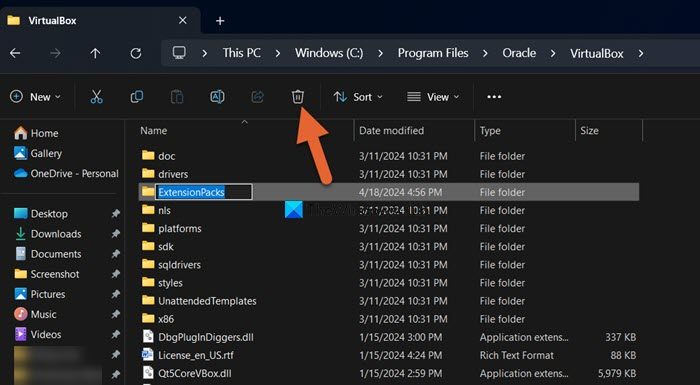Click the Paste clipboard icon
The image size is (700, 385).
click(177, 97)
